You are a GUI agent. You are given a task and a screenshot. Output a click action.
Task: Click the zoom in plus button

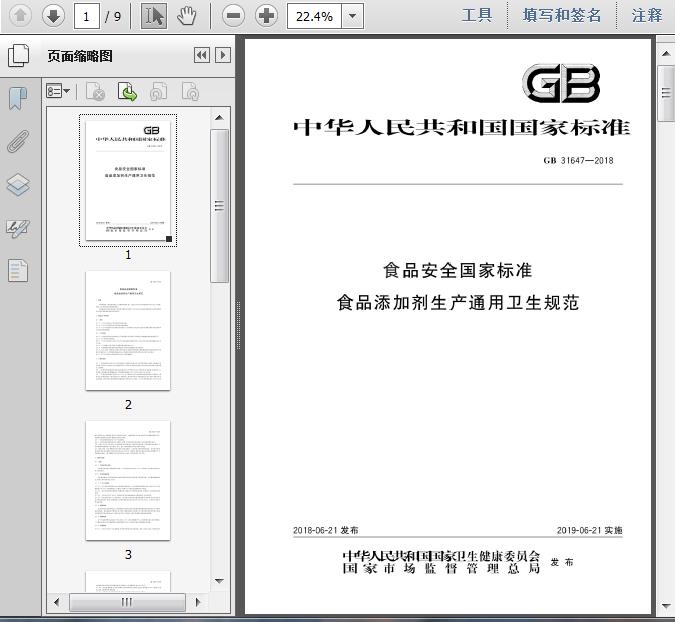[266, 15]
